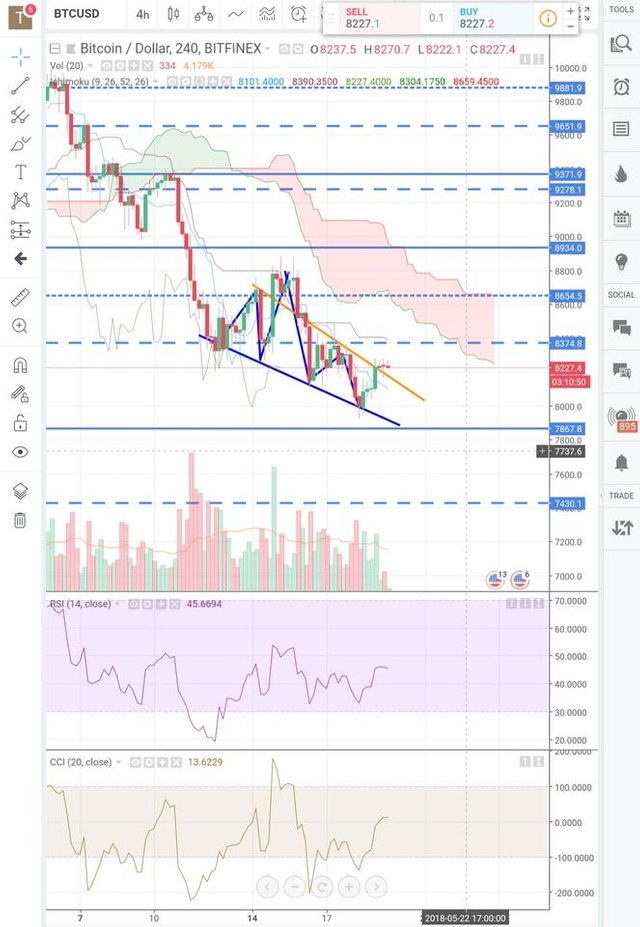Create an alert with clock-plus icon
The image size is (640, 927).
tap(299, 14)
